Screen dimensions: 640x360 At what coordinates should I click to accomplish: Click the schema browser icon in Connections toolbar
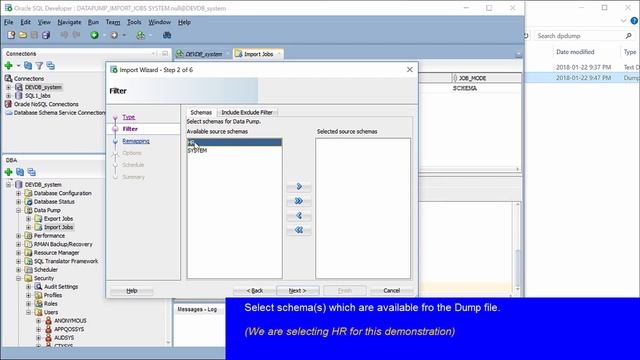(51, 66)
